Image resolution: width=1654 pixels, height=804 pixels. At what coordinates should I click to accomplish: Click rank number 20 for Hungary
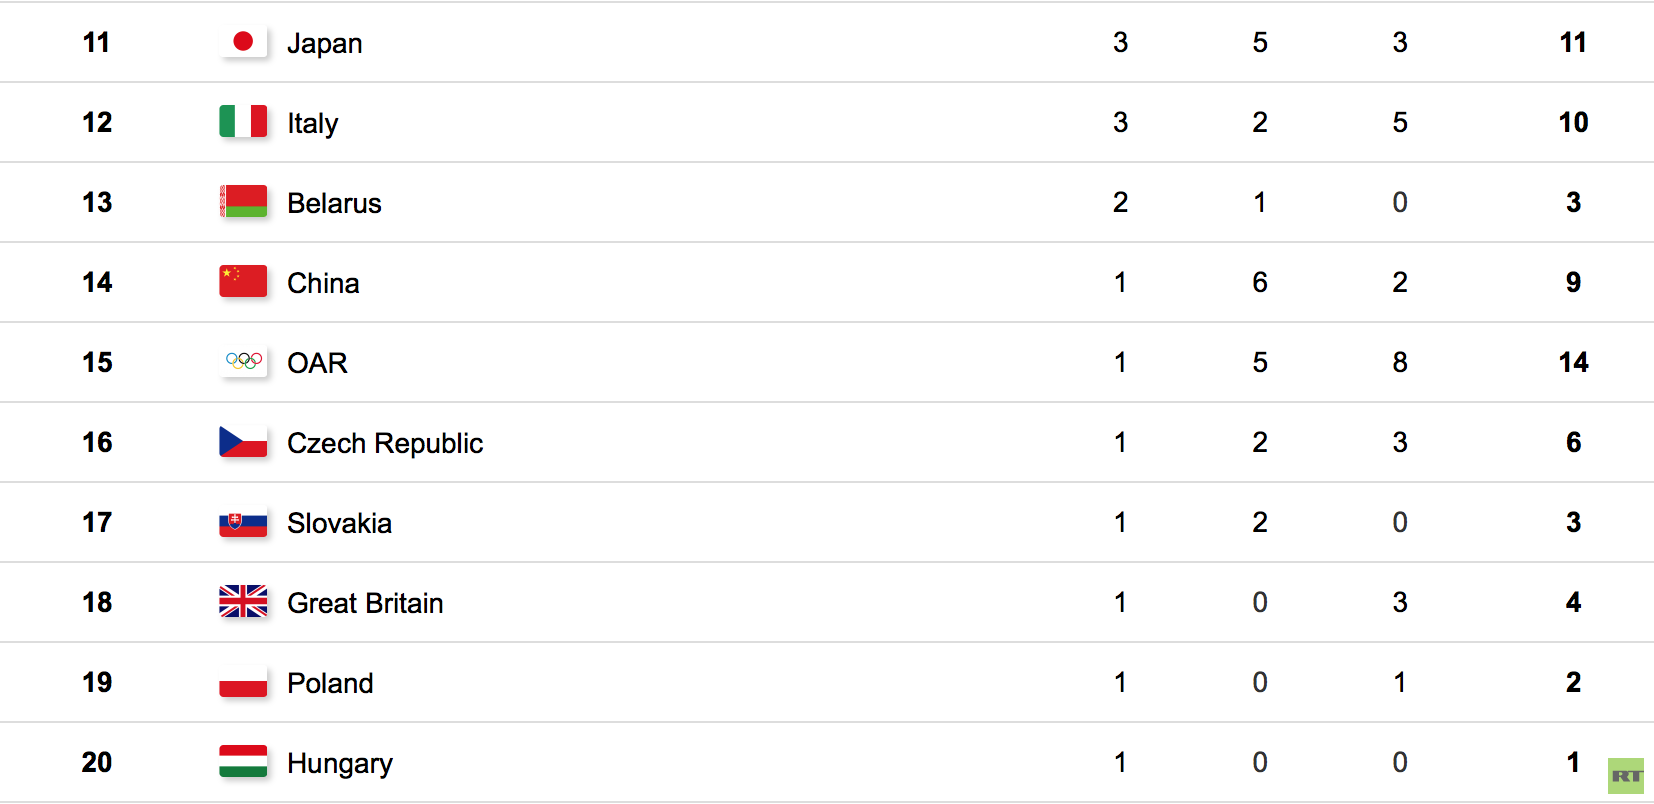(97, 762)
